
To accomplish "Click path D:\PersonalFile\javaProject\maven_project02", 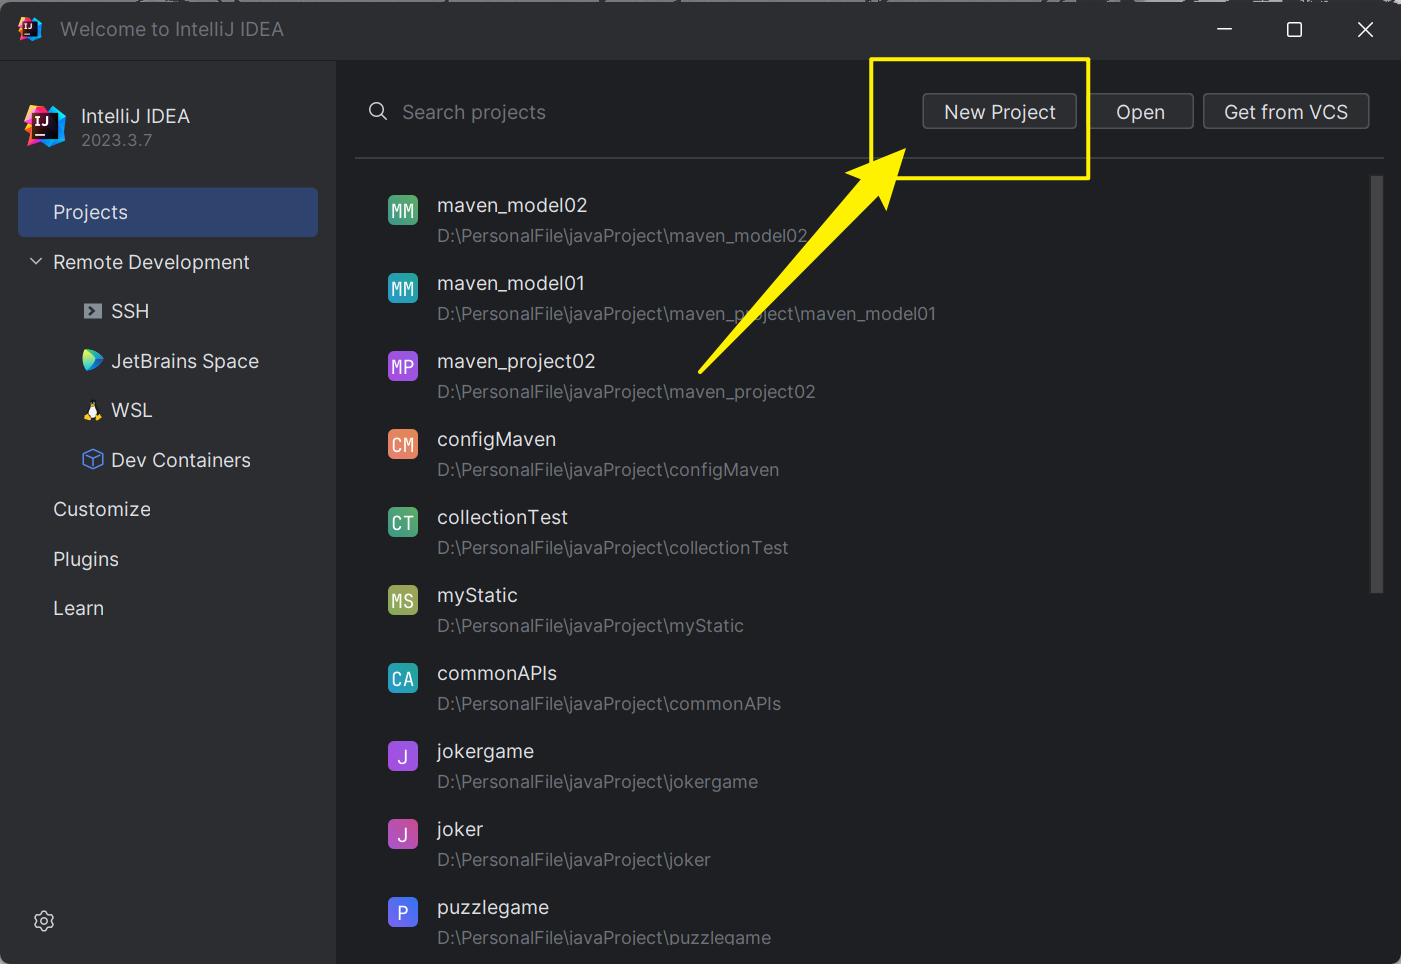I will 626,392.
